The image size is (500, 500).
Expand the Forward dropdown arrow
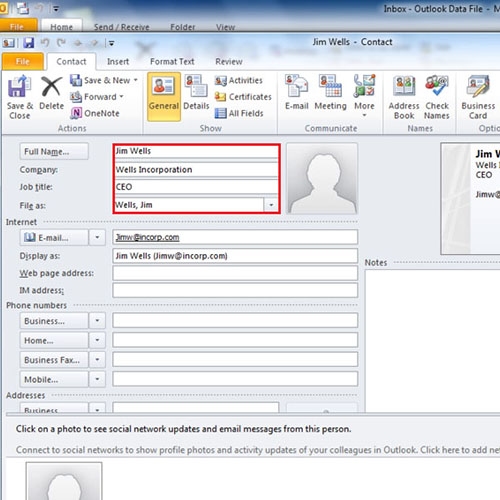[x=122, y=97]
